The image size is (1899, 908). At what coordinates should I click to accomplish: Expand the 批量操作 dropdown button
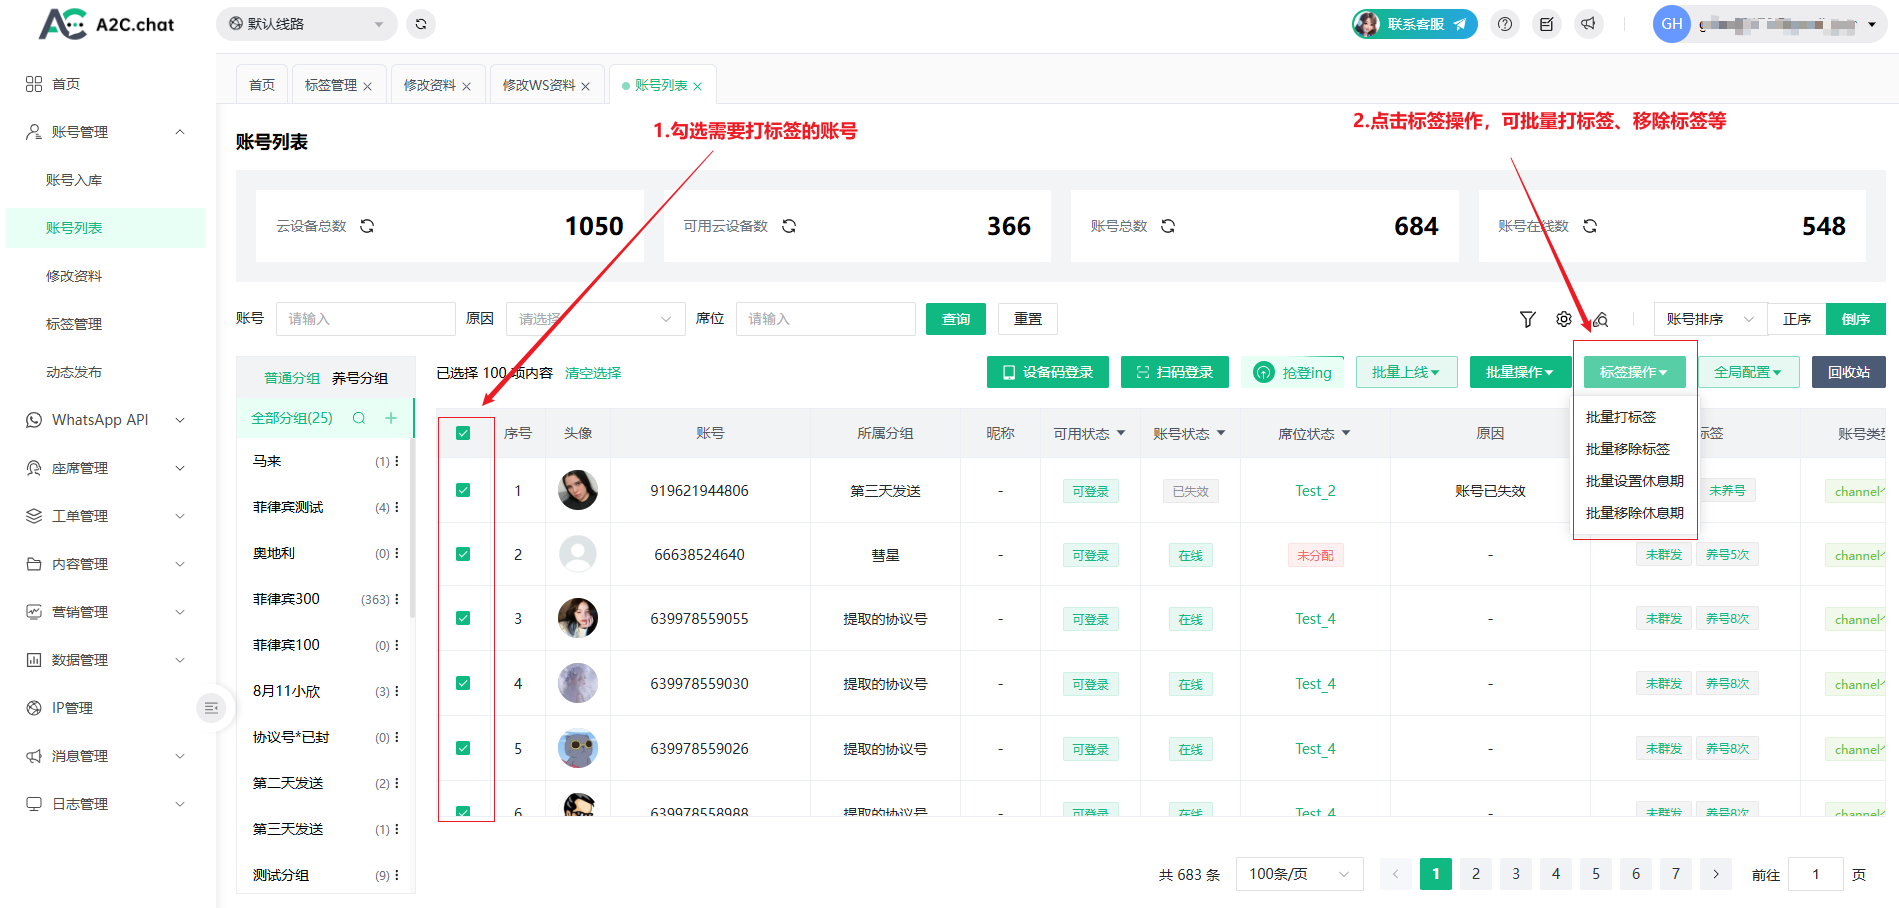click(1519, 372)
